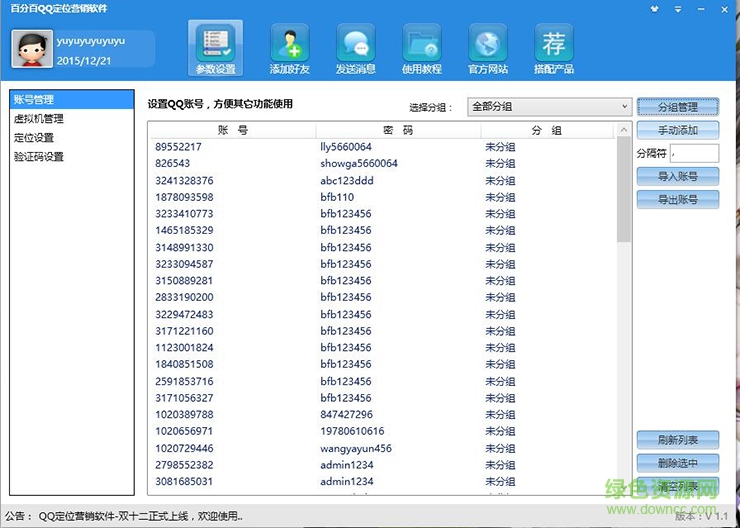Screen dimensions: 740x528
Task: Select 虚拟机管理 in the sidebar
Action: [72, 118]
